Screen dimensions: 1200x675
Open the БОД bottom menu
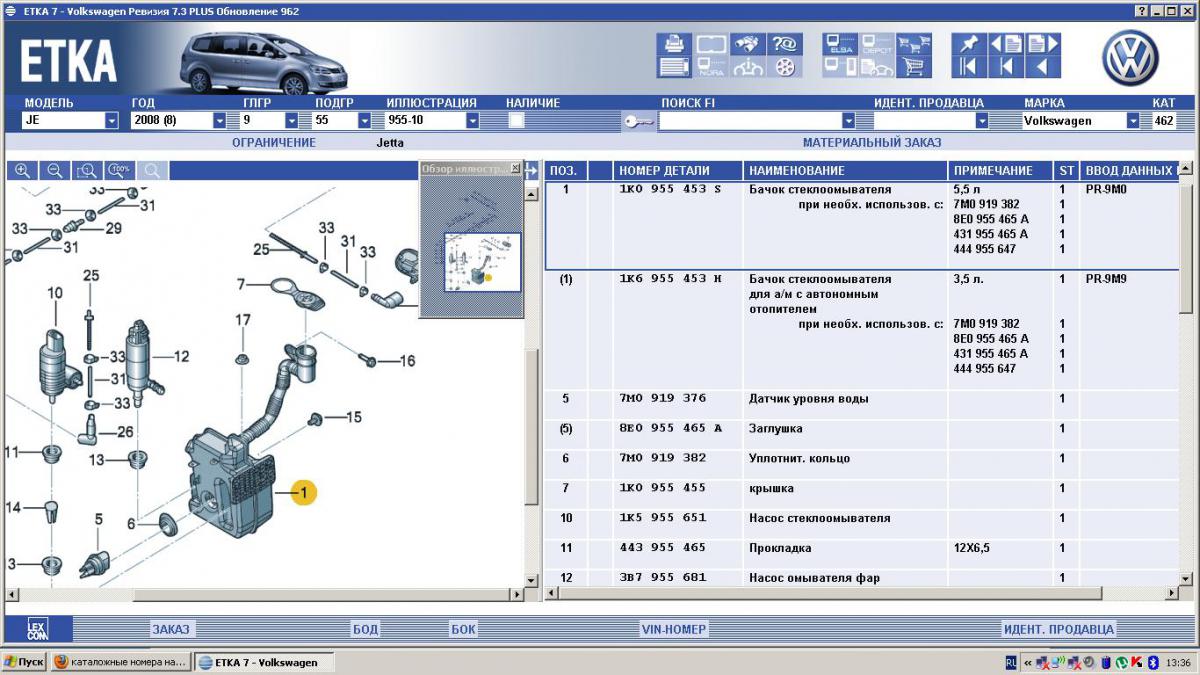(365, 629)
